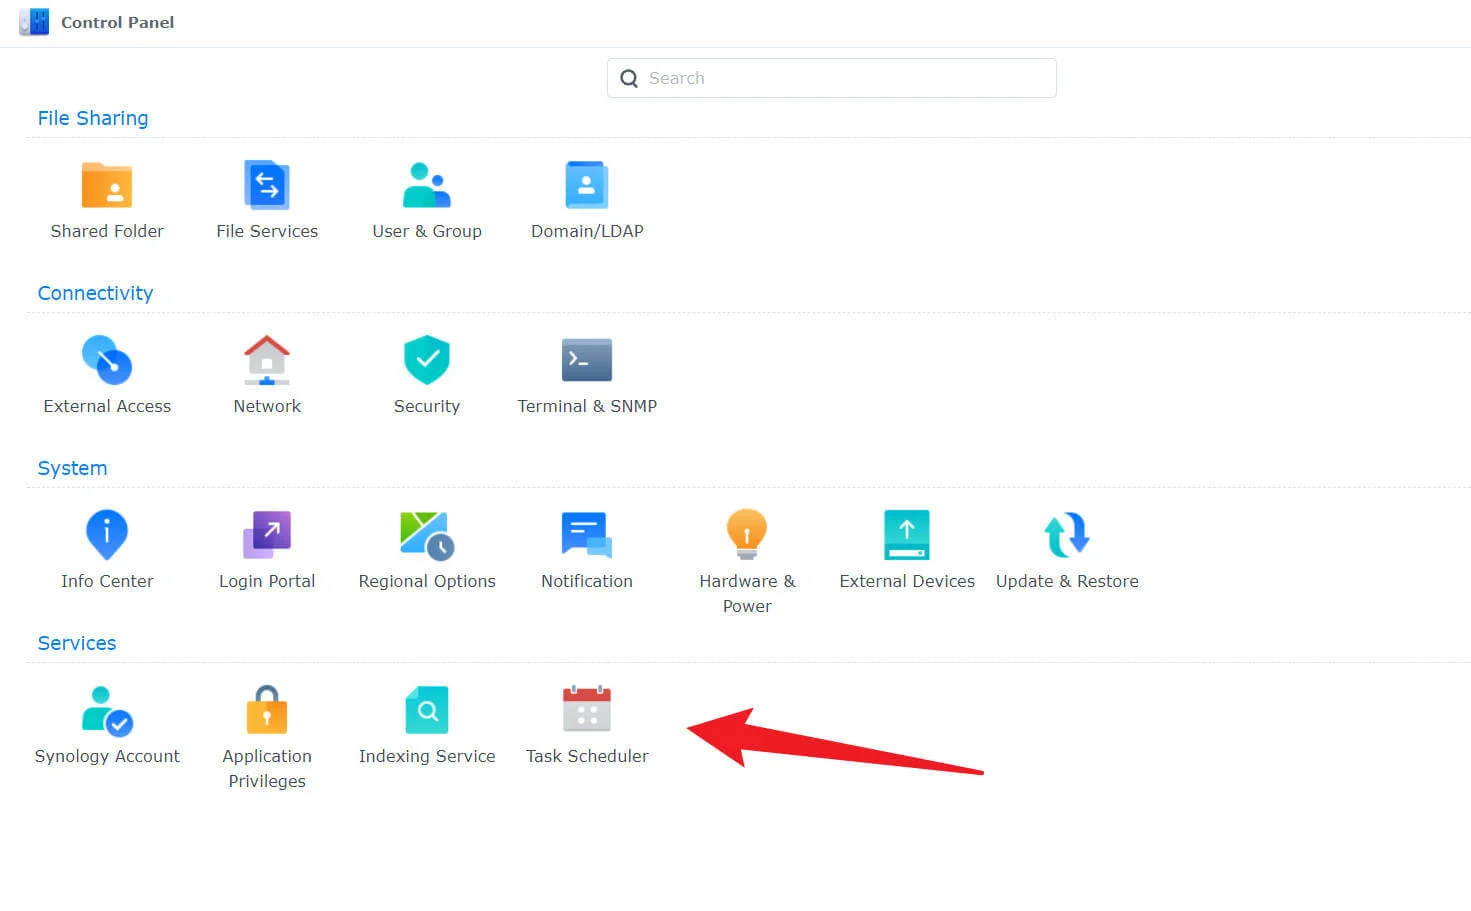The height and width of the screenshot is (911, 1471).
Task: Open Info Center
Action: 107,536
